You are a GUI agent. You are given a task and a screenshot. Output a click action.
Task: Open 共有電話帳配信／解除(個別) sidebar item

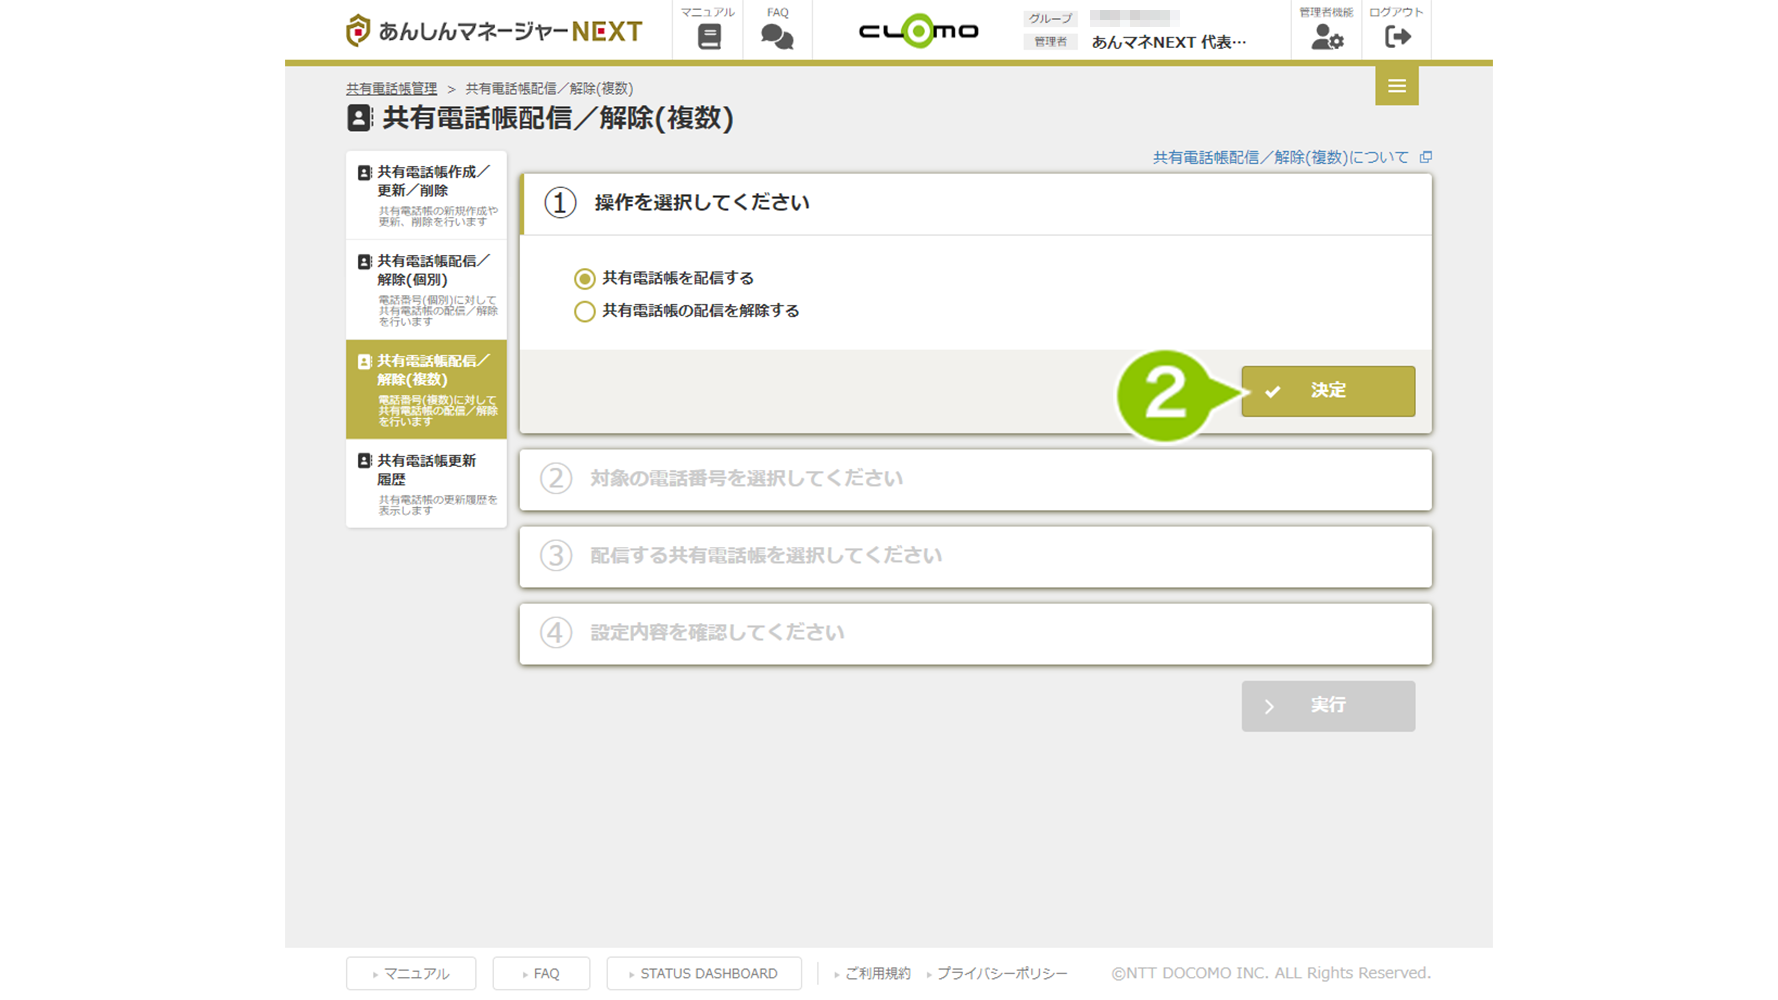pyautogui.click(x=426, y=288)
